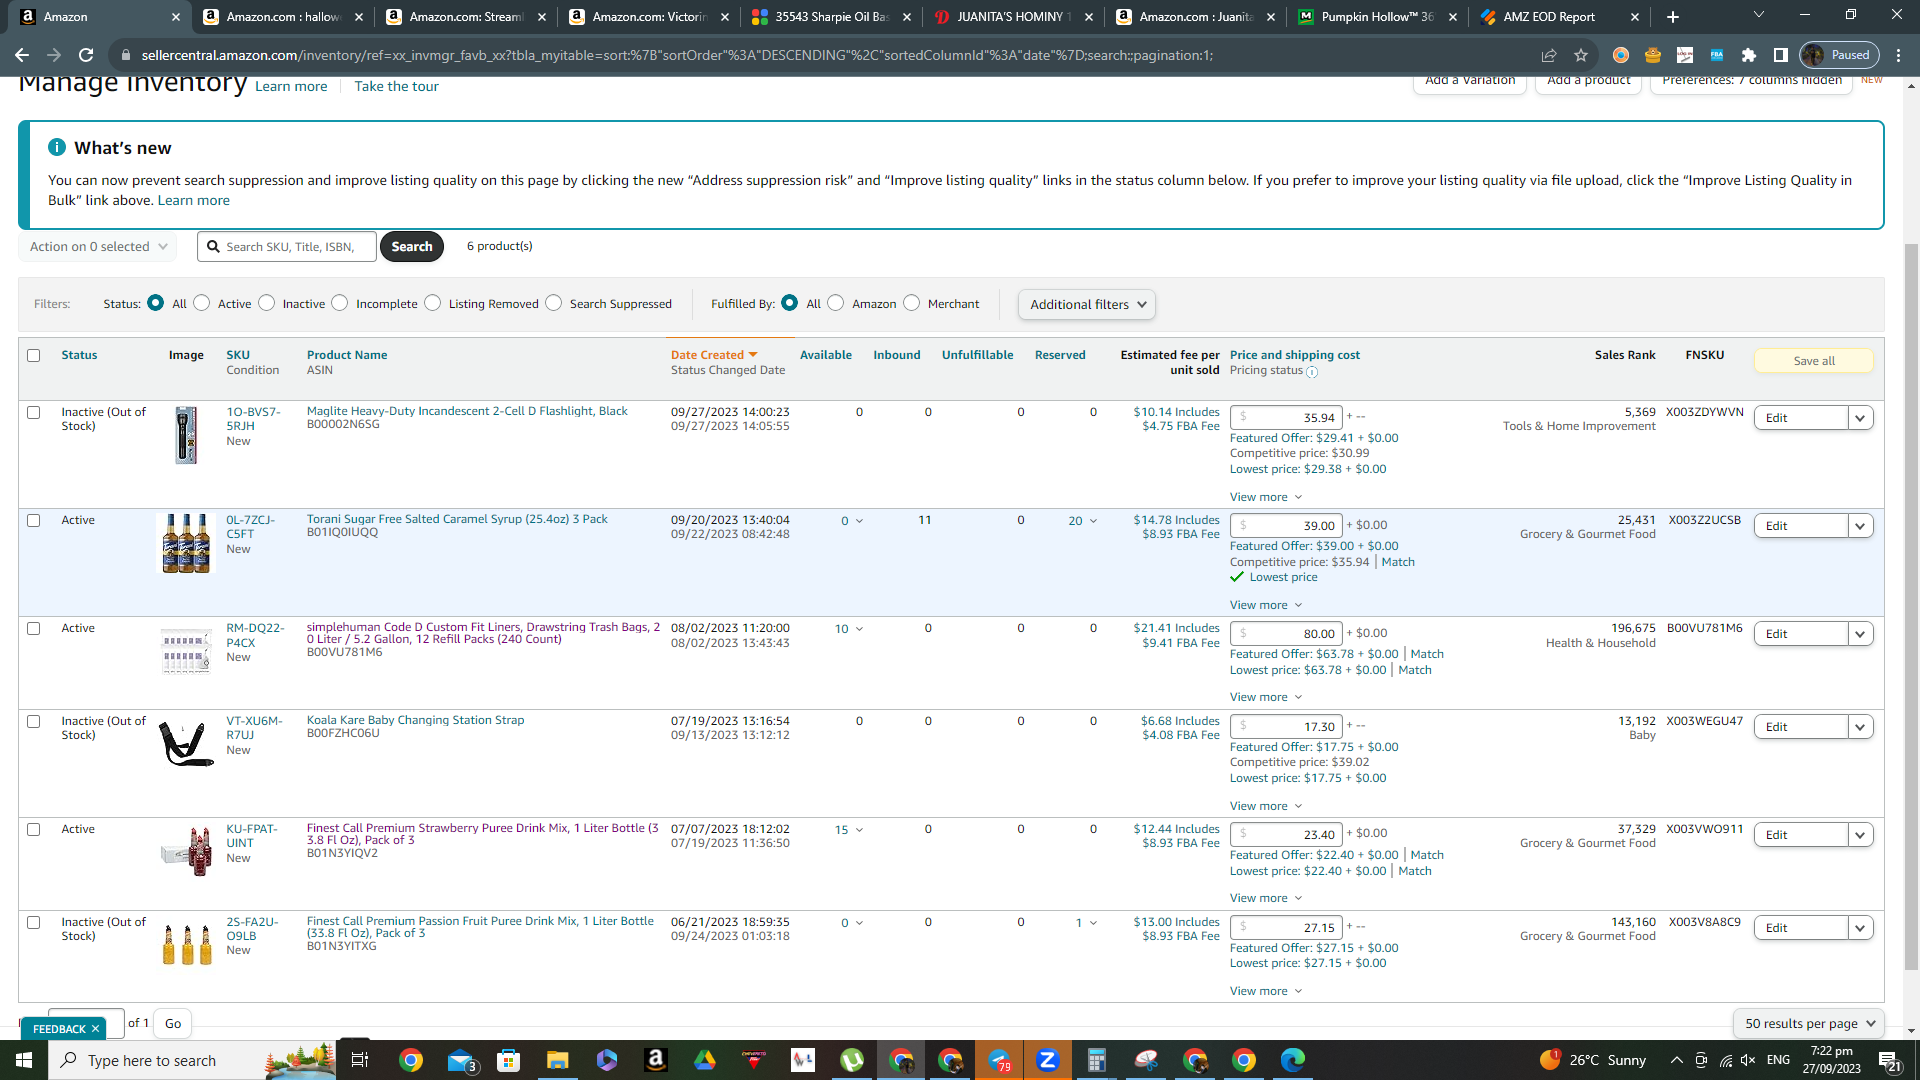Open the 50 results per page dropdown
This screenshot has height=1080, width=1920.
click(x=1809, y=1023)
